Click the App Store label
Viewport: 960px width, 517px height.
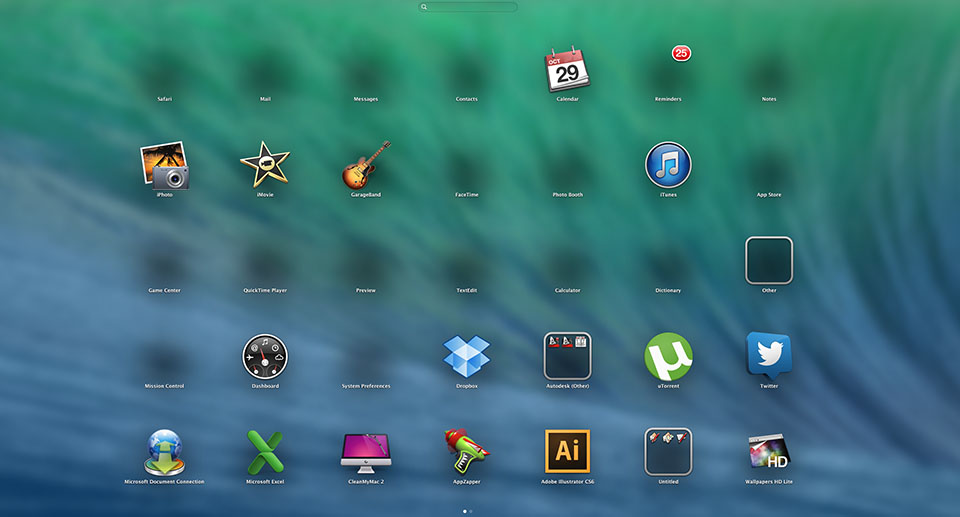pos(769,195)
